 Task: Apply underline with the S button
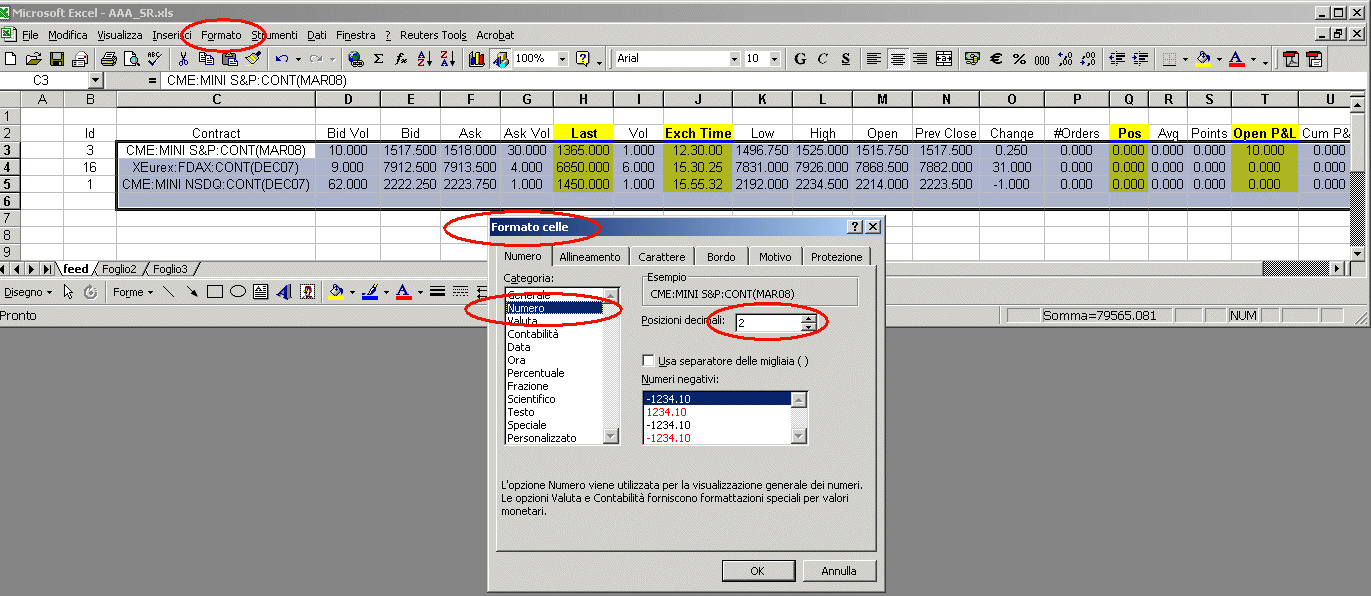pyautogui.click(x=846, y=59)
